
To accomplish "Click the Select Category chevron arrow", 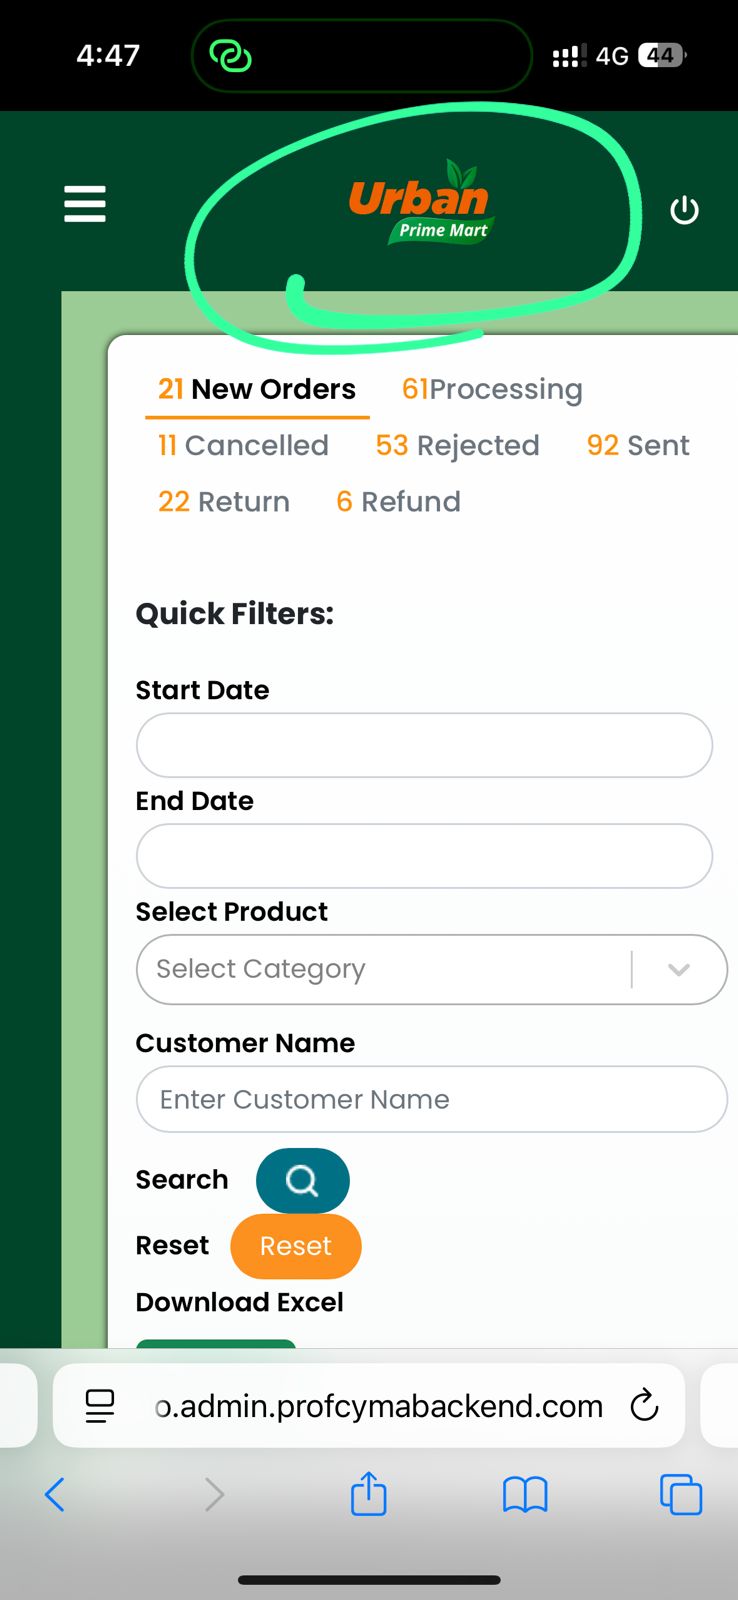I will pyautogui.click(x=679, y=969).
